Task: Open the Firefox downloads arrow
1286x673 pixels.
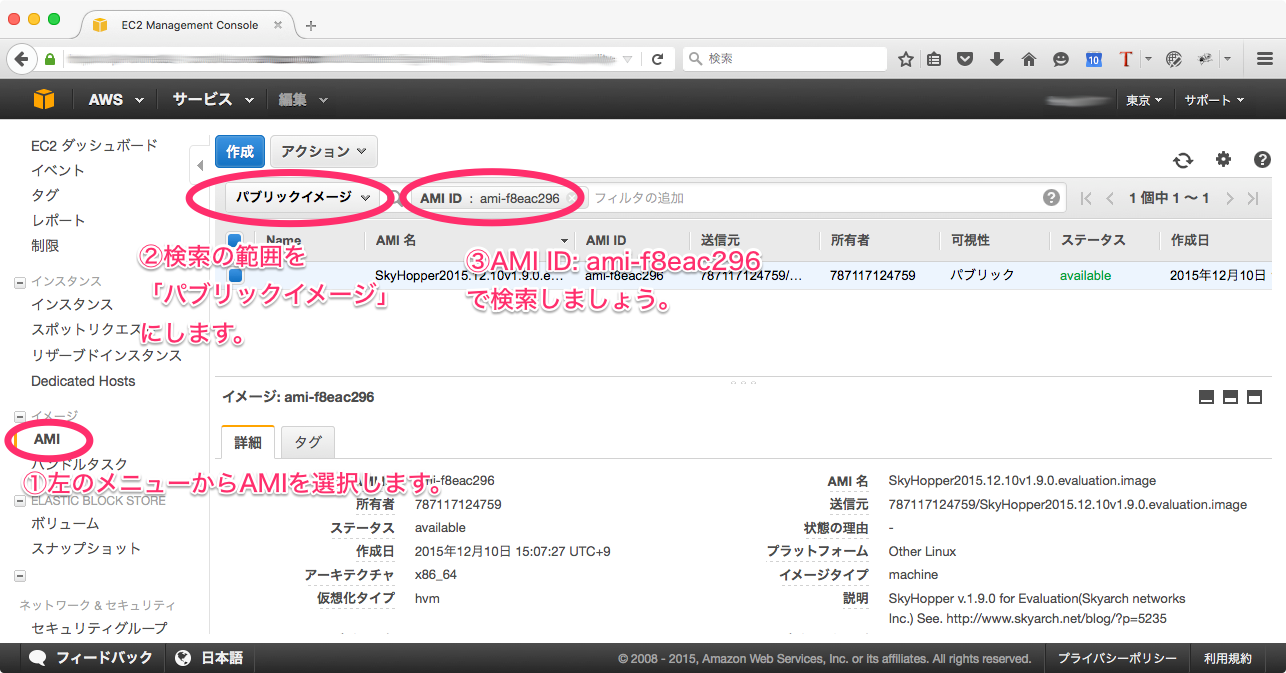Action: (997, 59)
